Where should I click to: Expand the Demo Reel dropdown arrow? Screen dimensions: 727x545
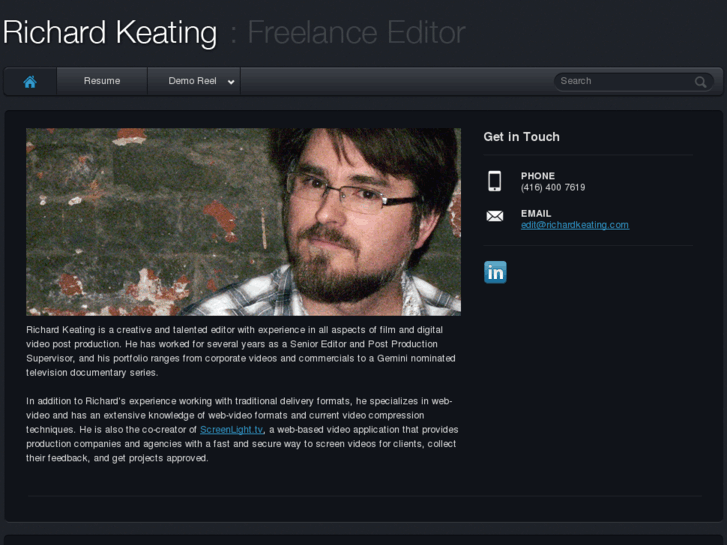(231, 82)
